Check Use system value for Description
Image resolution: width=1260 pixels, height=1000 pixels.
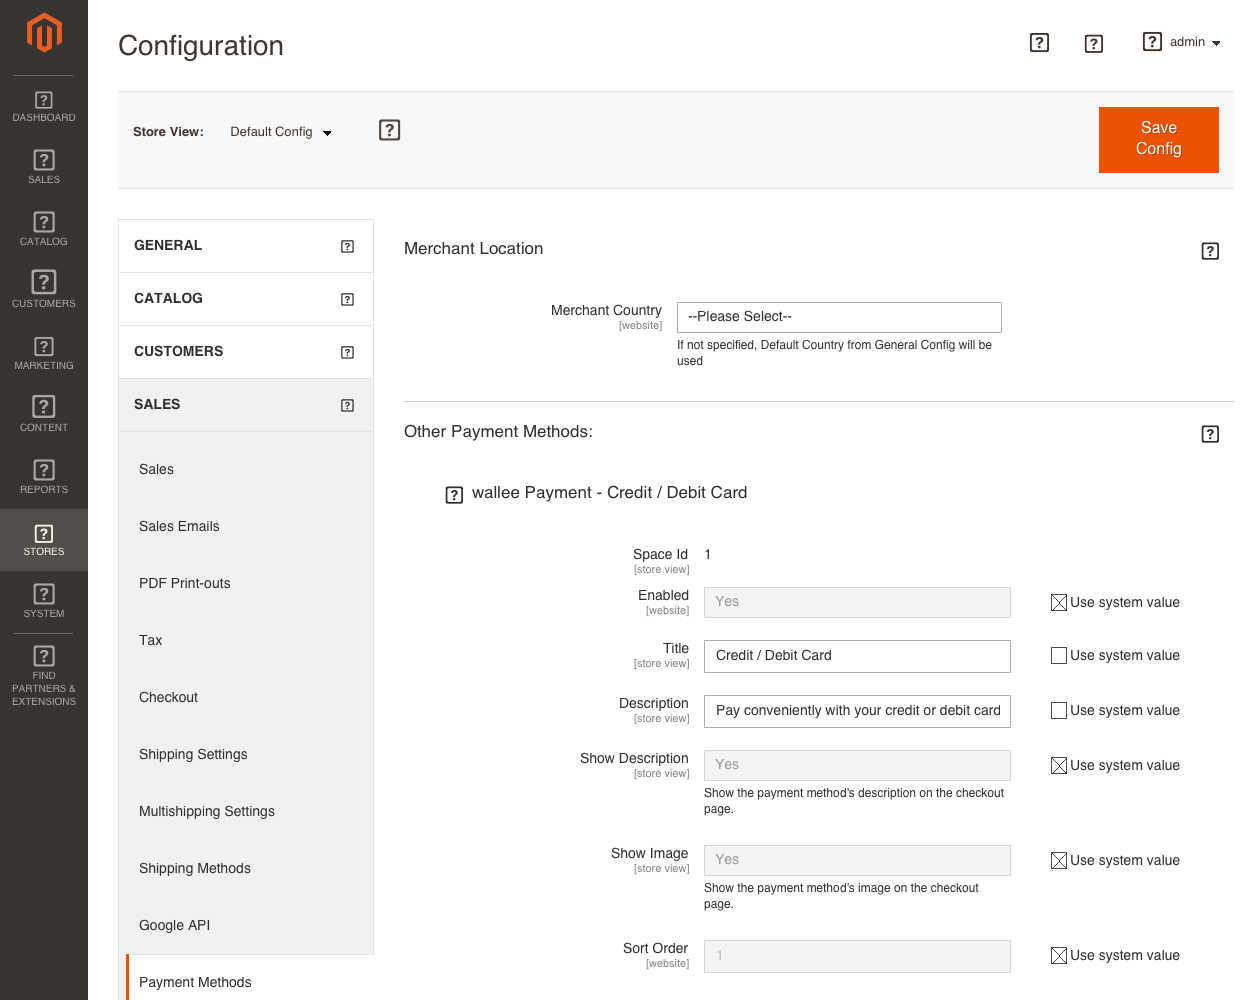coord(1058,710)
